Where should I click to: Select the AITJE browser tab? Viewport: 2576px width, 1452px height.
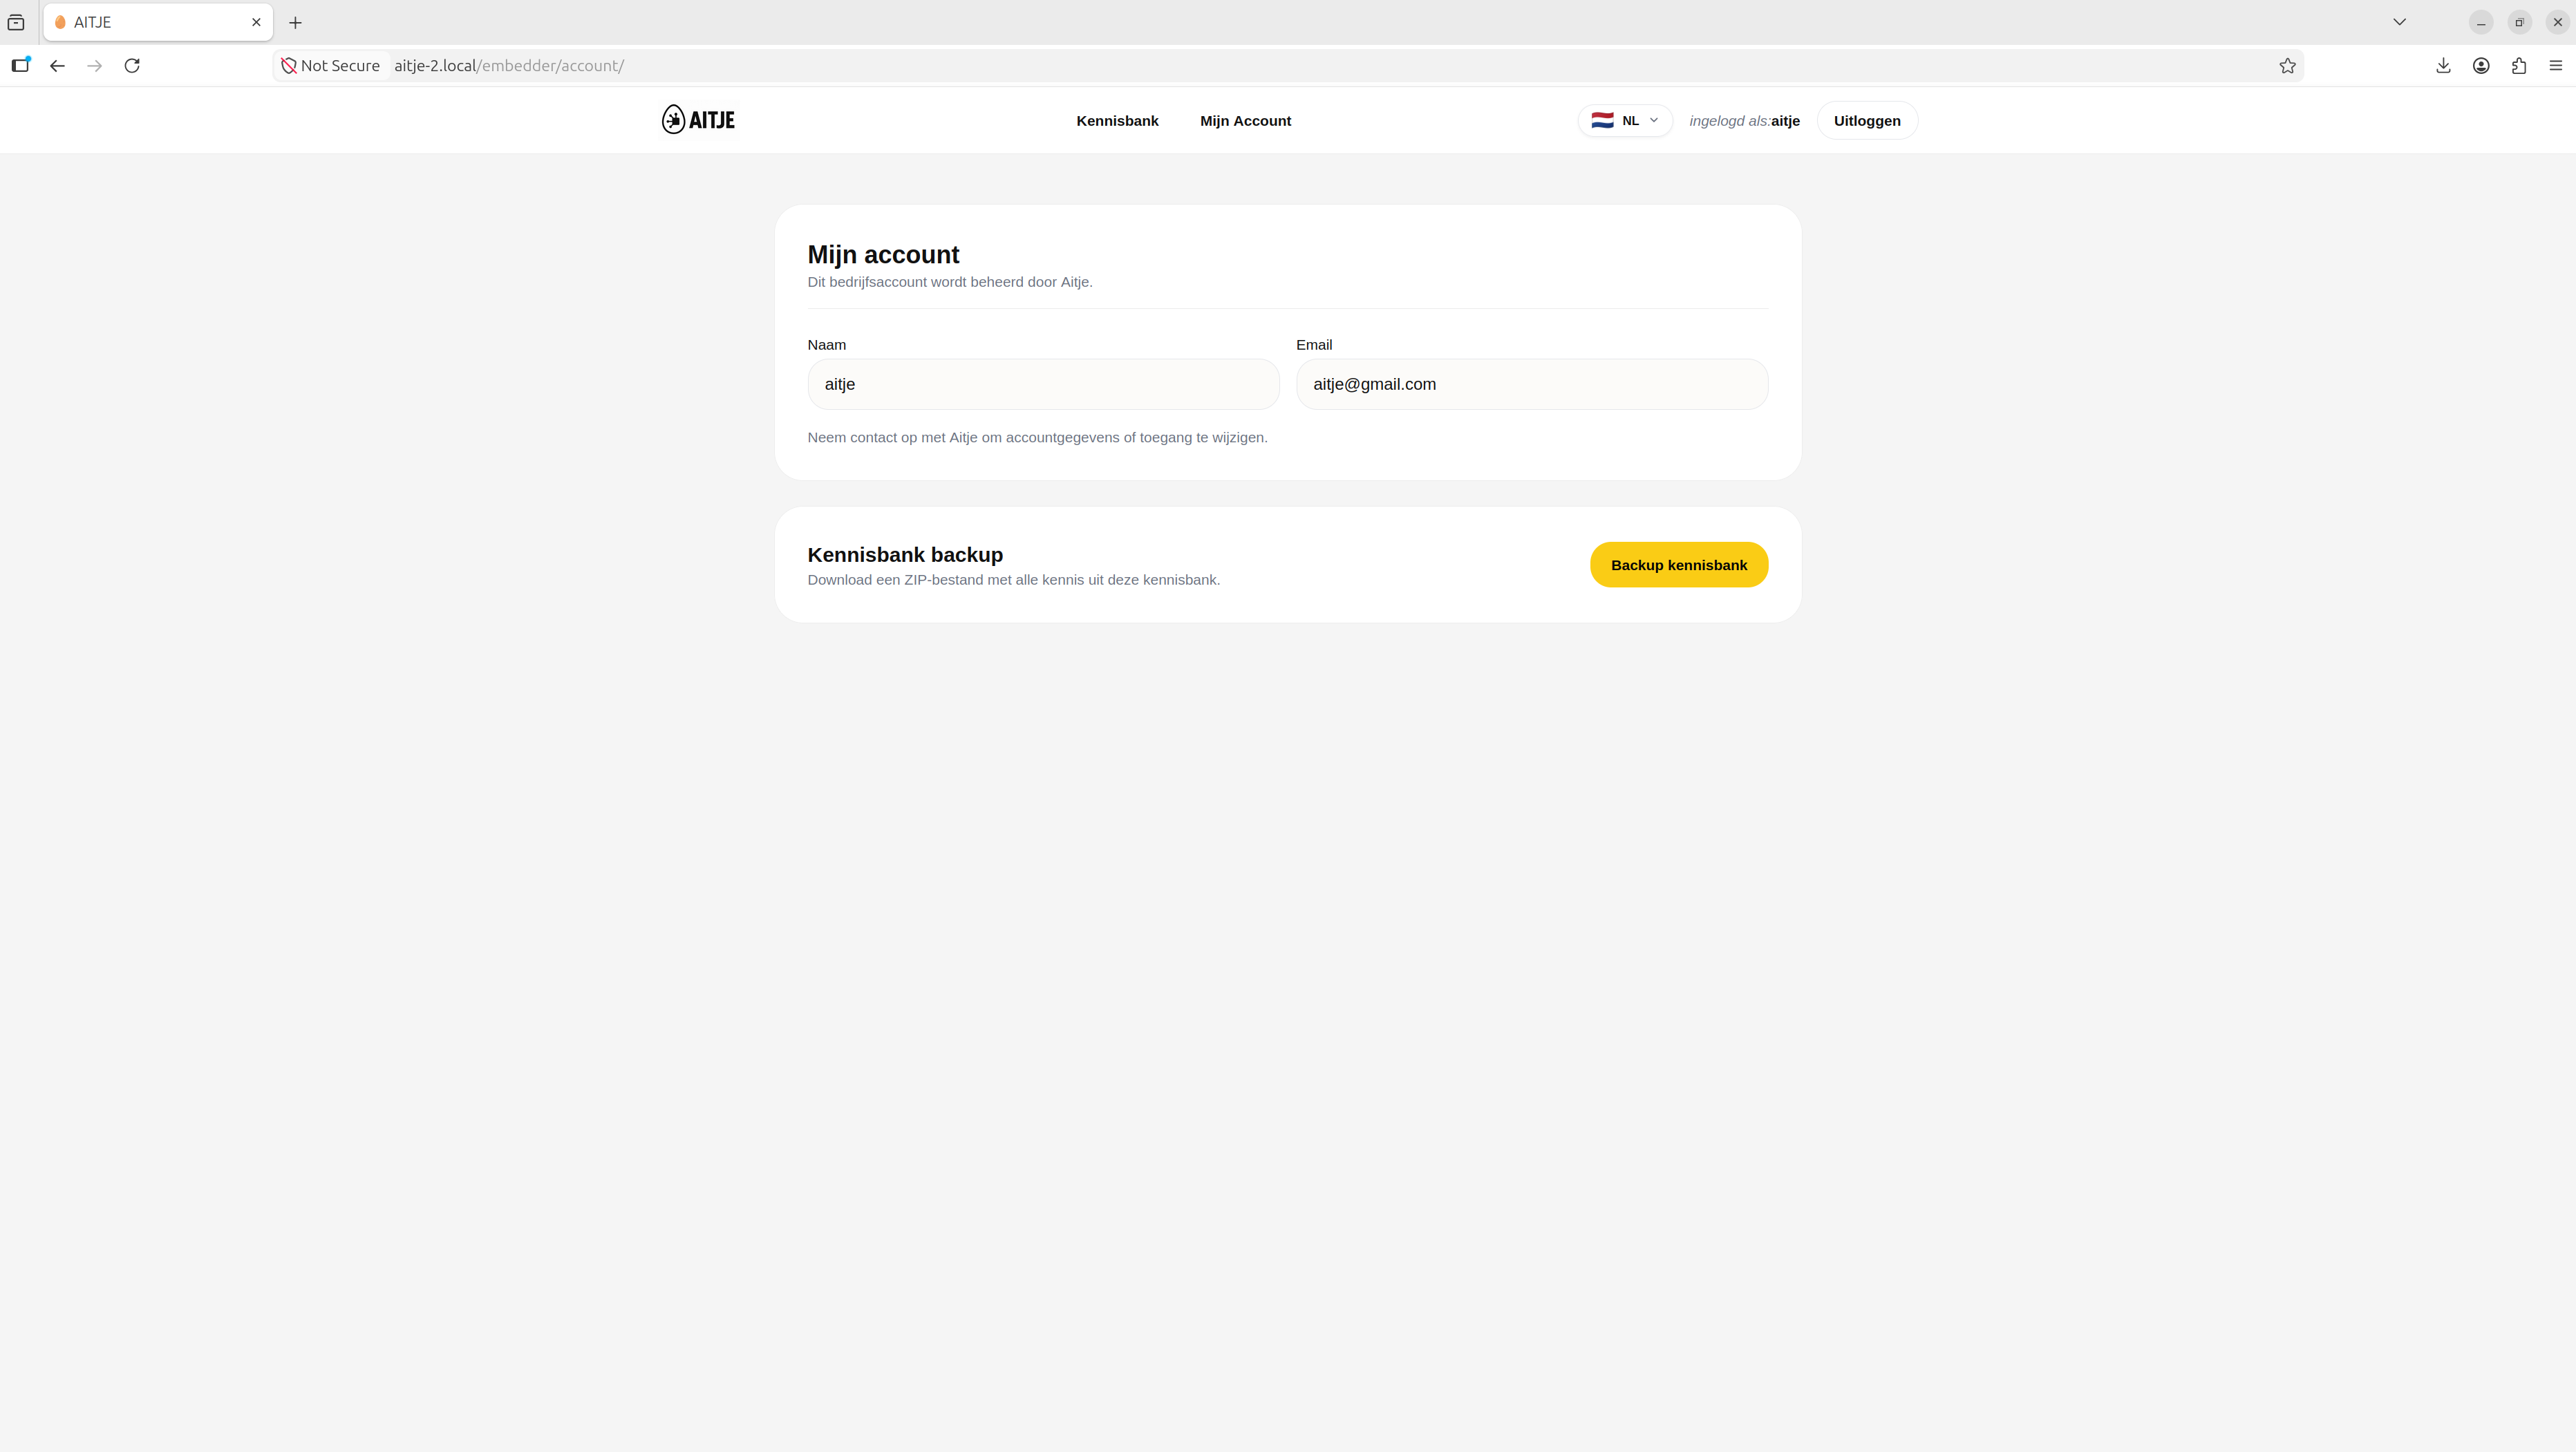pyautogui.click(x=158, y=22)
